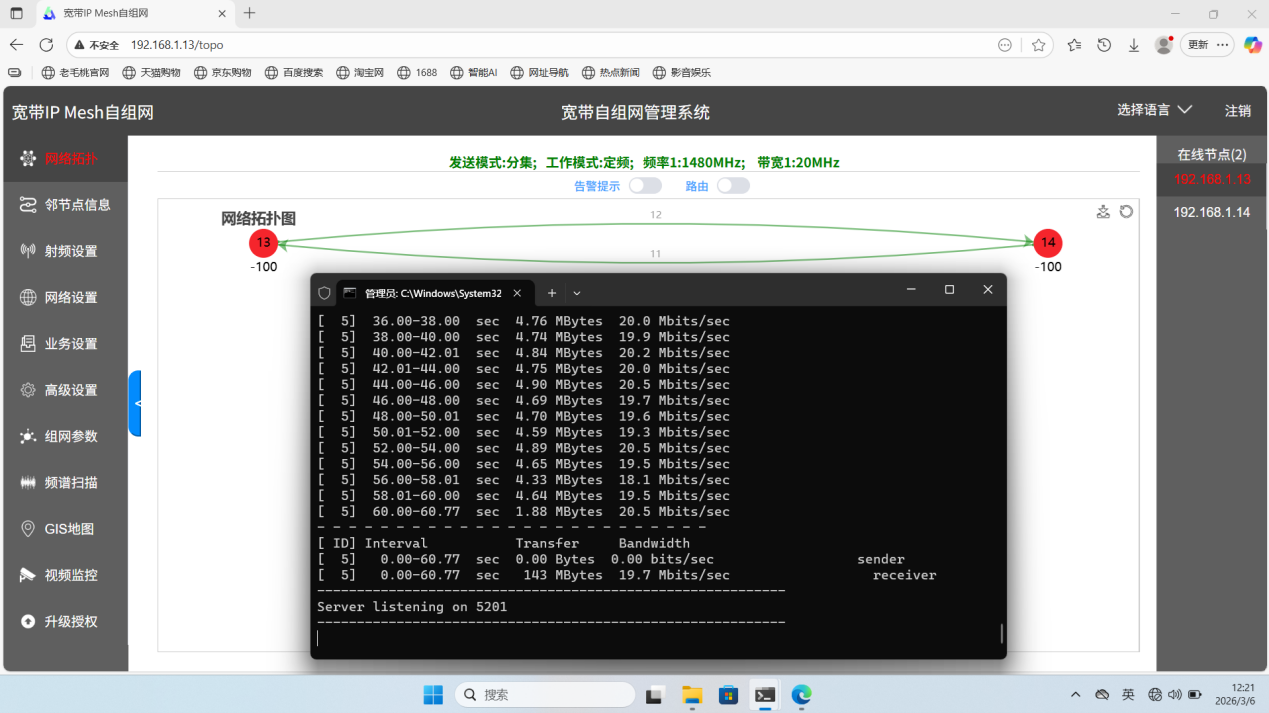Click the 业务设置 sidebar icon

tap(28, 343)
